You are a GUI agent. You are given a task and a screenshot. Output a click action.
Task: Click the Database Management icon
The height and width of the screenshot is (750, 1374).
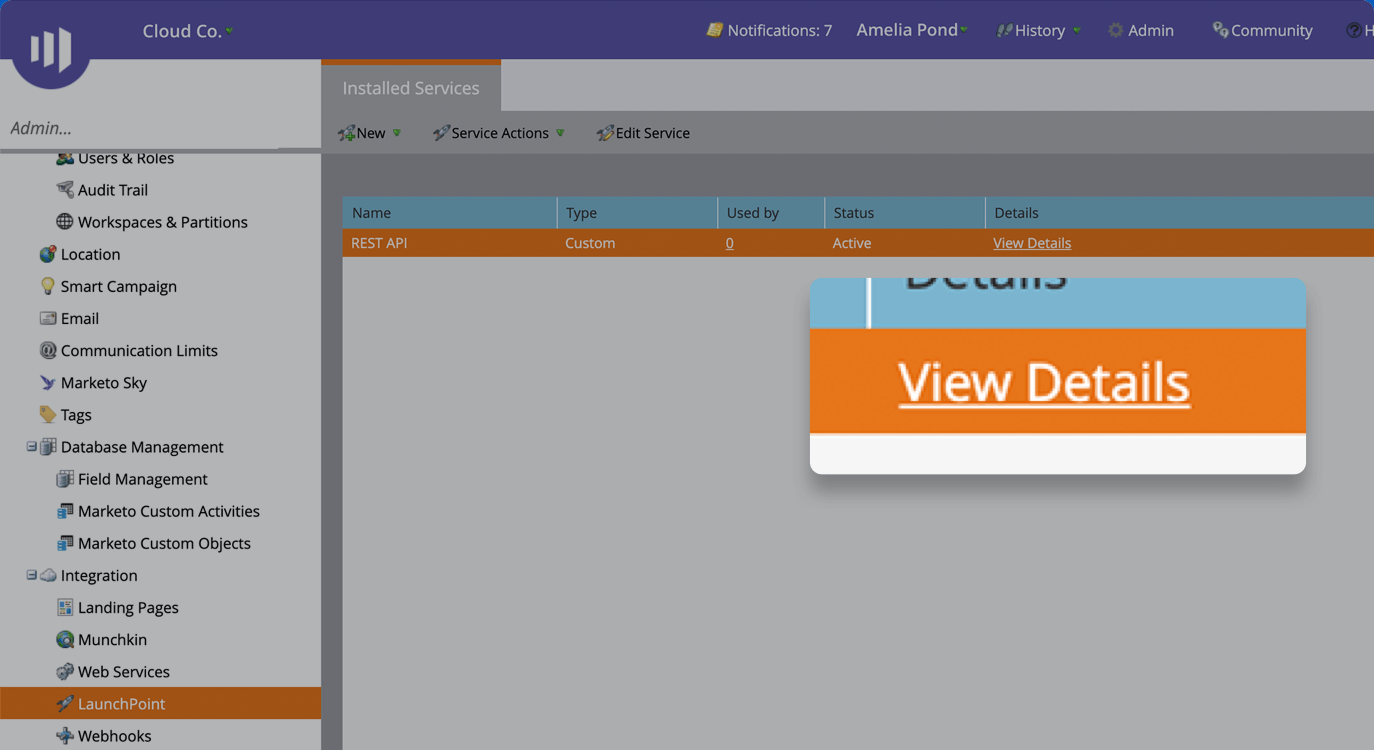pyautogui.click(x=47, y=447)
